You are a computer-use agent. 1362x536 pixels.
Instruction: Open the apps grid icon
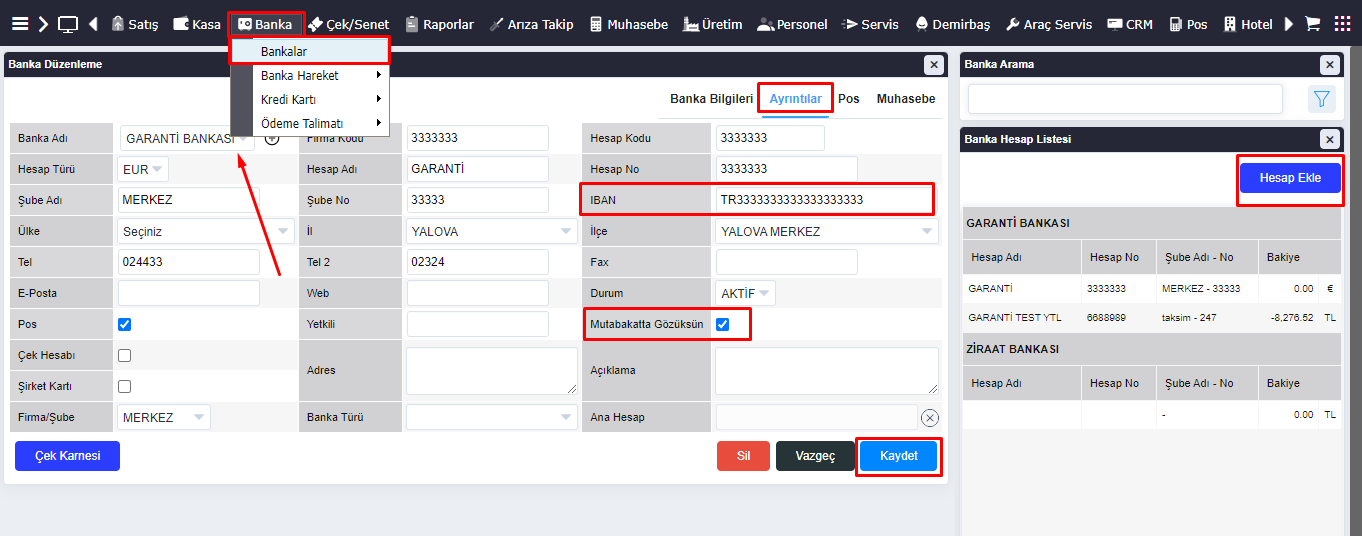(x=1342, y=24)
